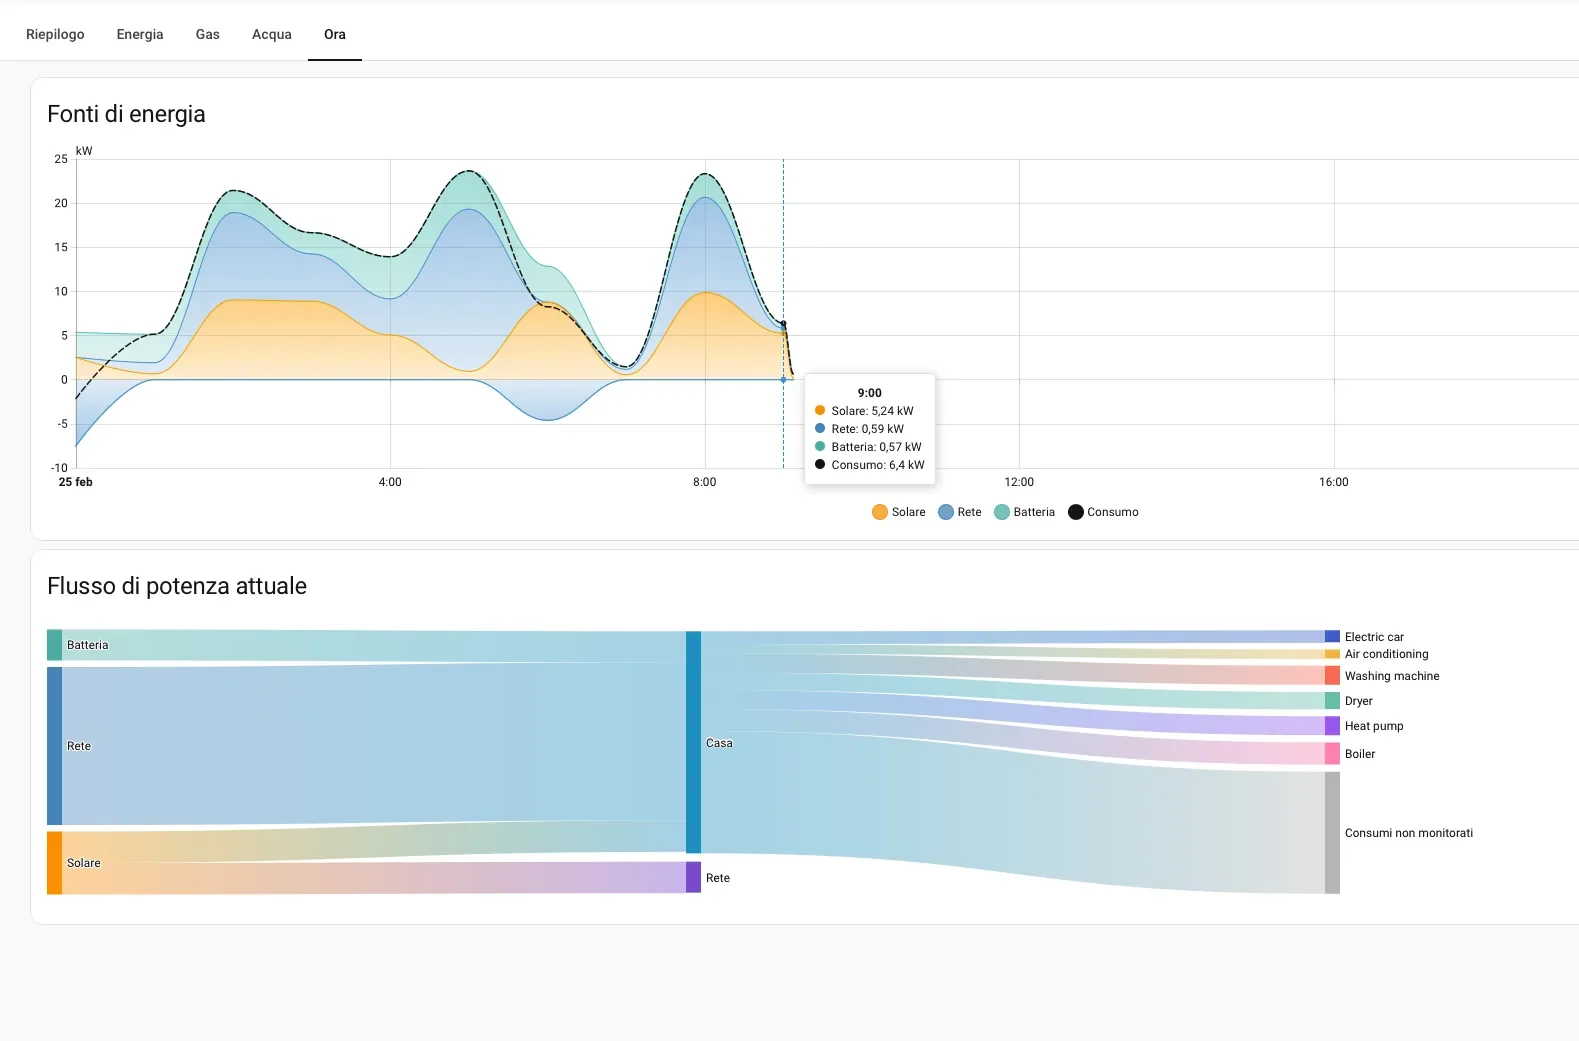Click the 16:00 time axis label
This screenshot has width=1579, height=1041.
point(1334,482)
